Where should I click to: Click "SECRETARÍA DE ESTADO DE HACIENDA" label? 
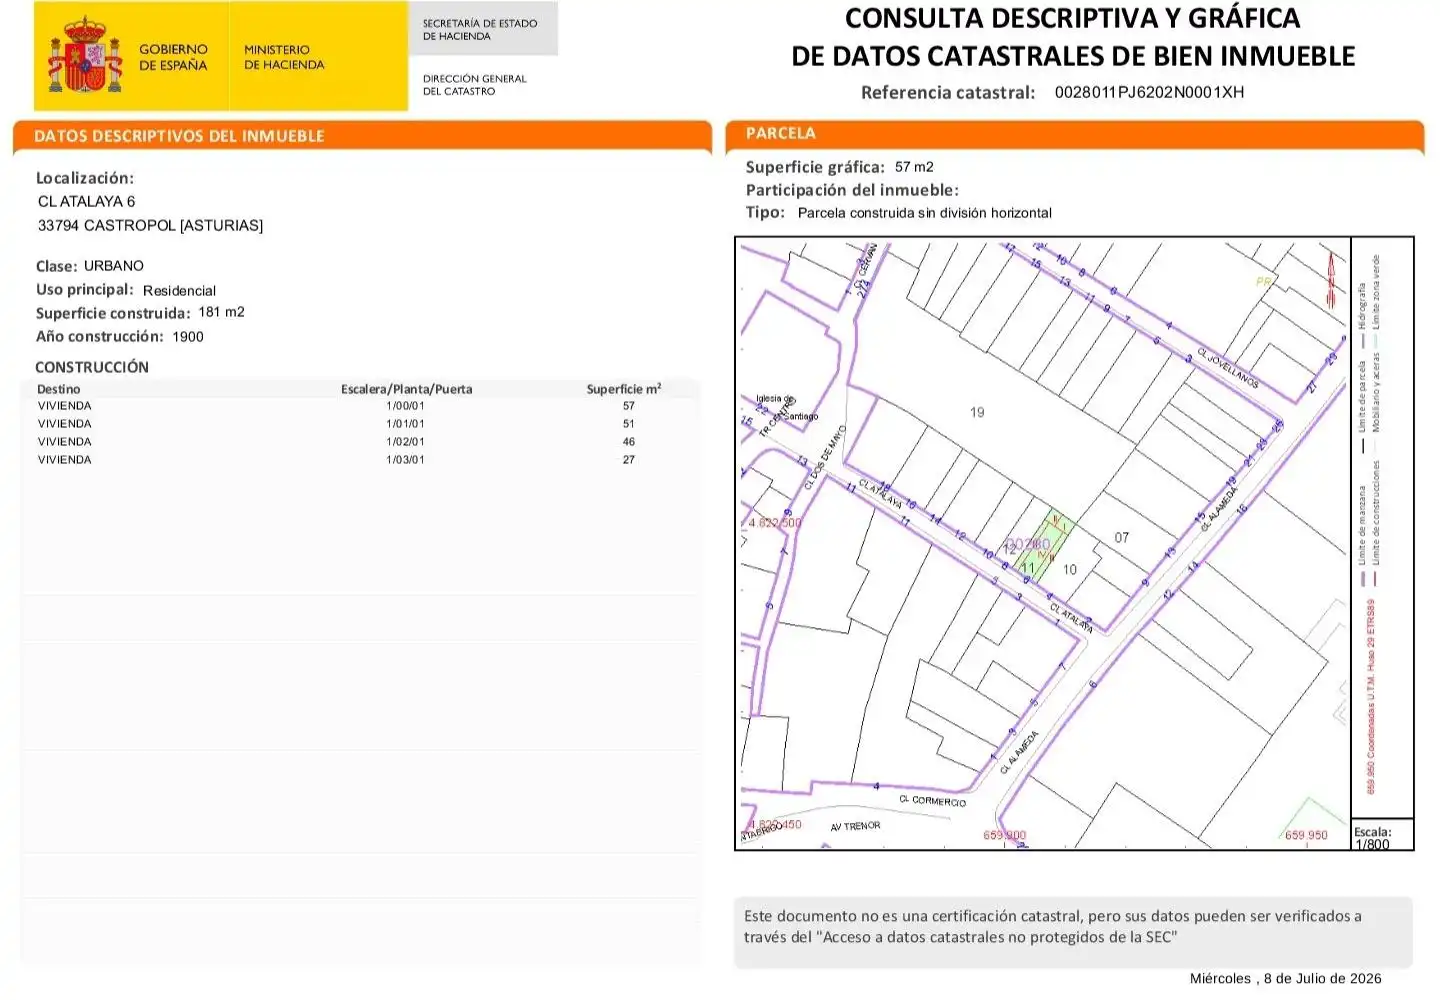(480, 29)
